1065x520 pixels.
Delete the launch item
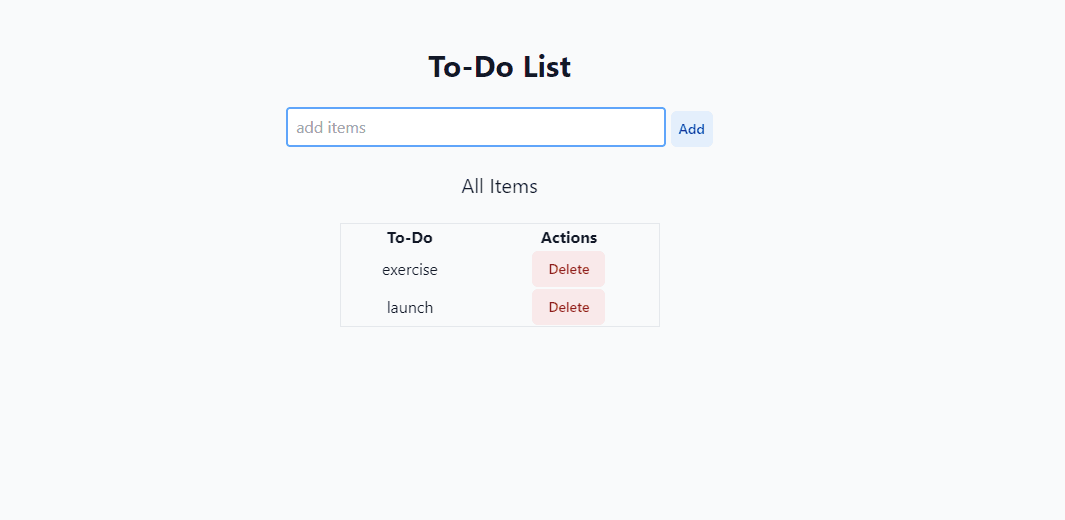click(568, 307)
